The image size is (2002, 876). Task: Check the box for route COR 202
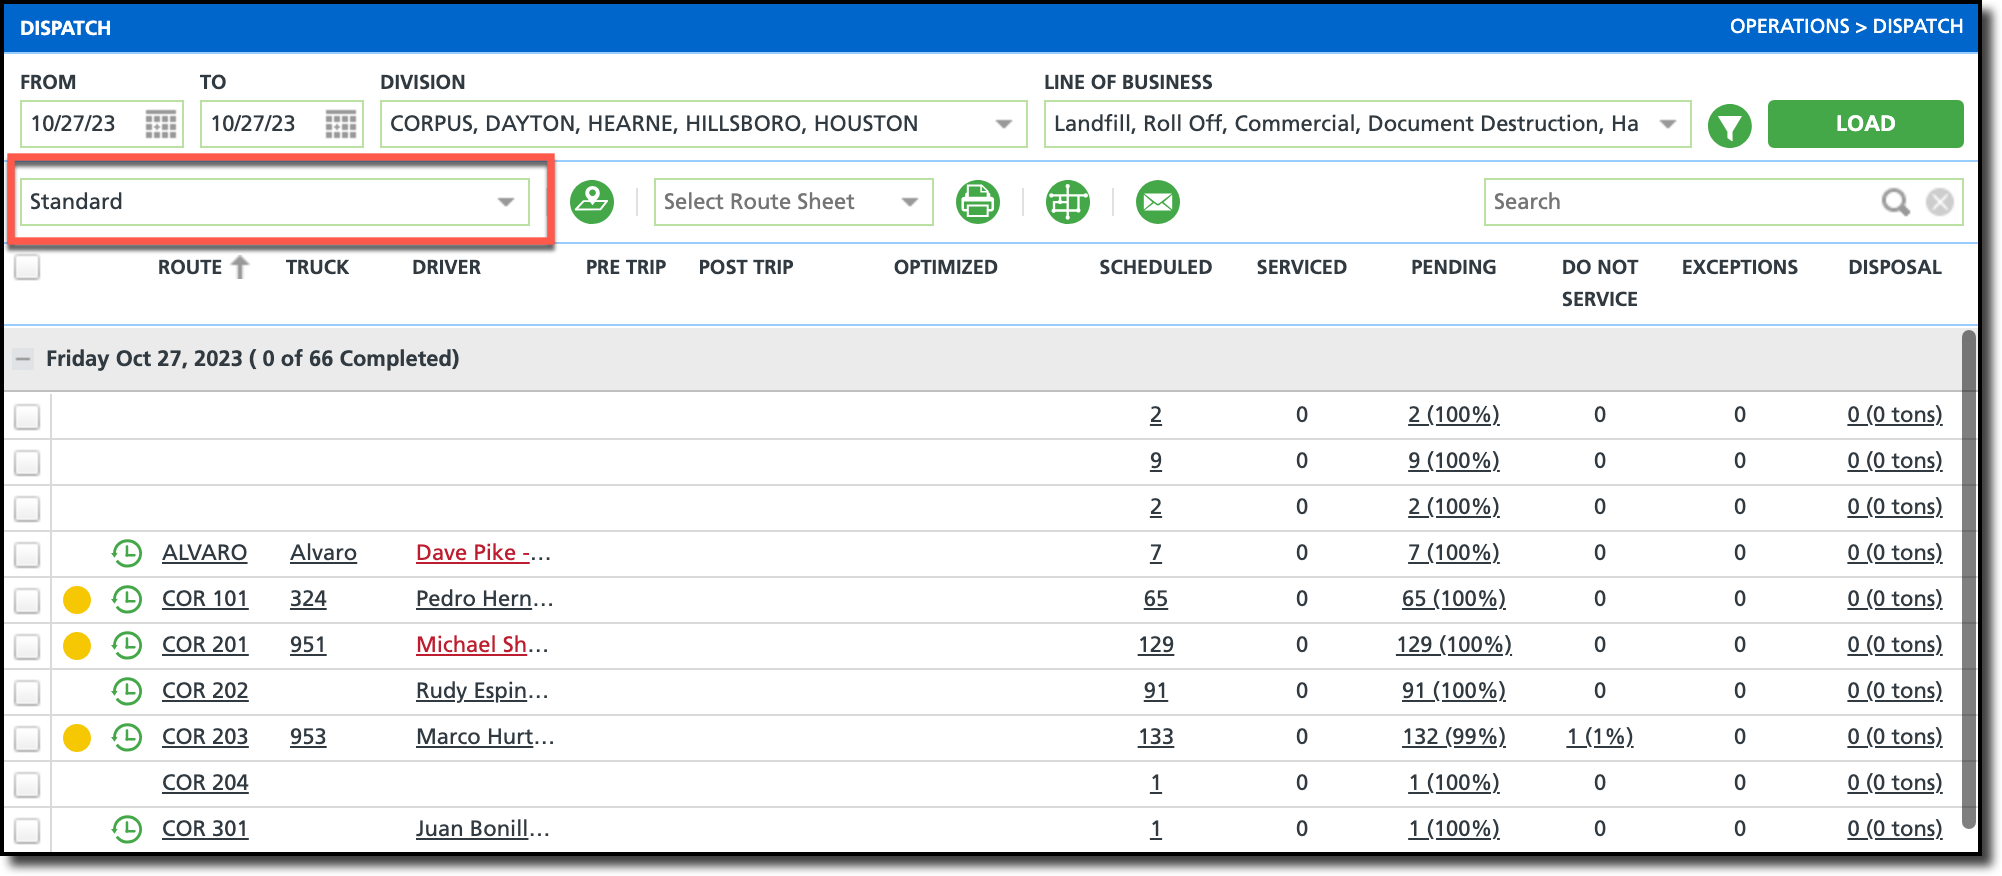[x=27, y=692]
